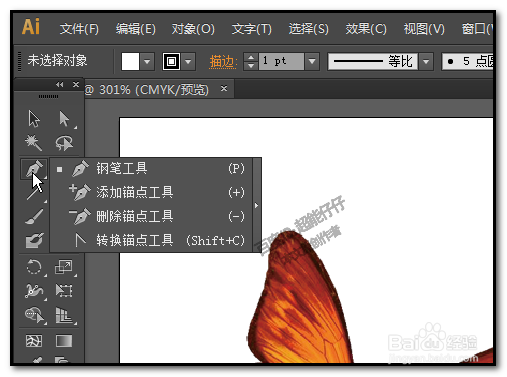This screenshot has height=377, width=507.
Task: Select the Selection tool (black arrow)
Action: 34,119
